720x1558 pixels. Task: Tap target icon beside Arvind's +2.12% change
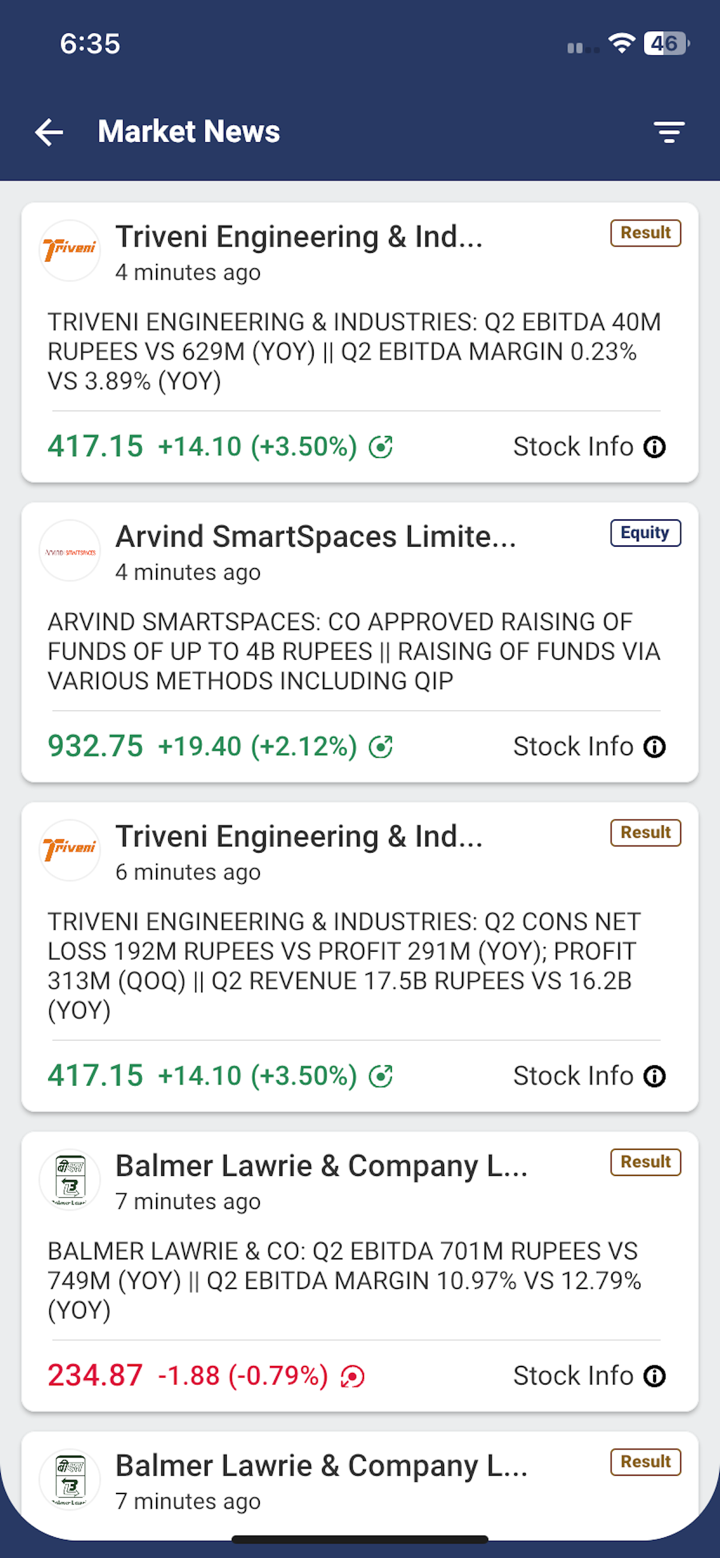pyautogui.click(x=381, y=747)
